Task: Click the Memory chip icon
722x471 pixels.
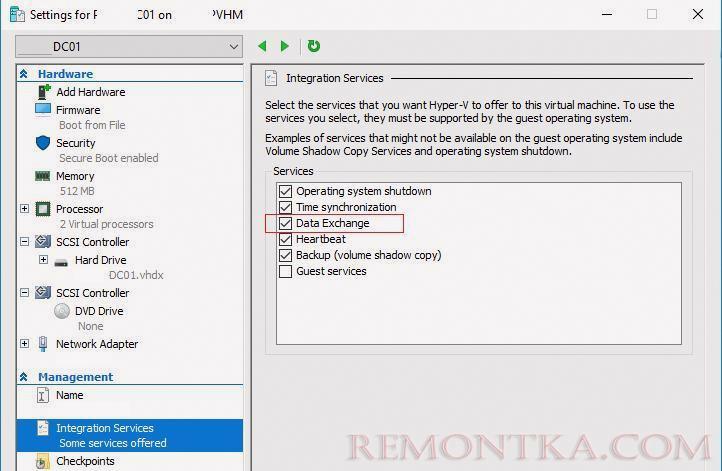Action: [x=43, y=176]
